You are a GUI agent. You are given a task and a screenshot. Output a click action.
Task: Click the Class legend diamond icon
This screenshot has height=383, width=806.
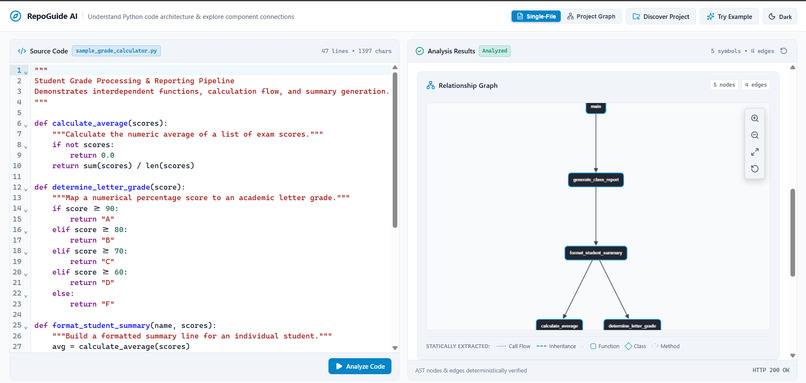click(628, 346)
